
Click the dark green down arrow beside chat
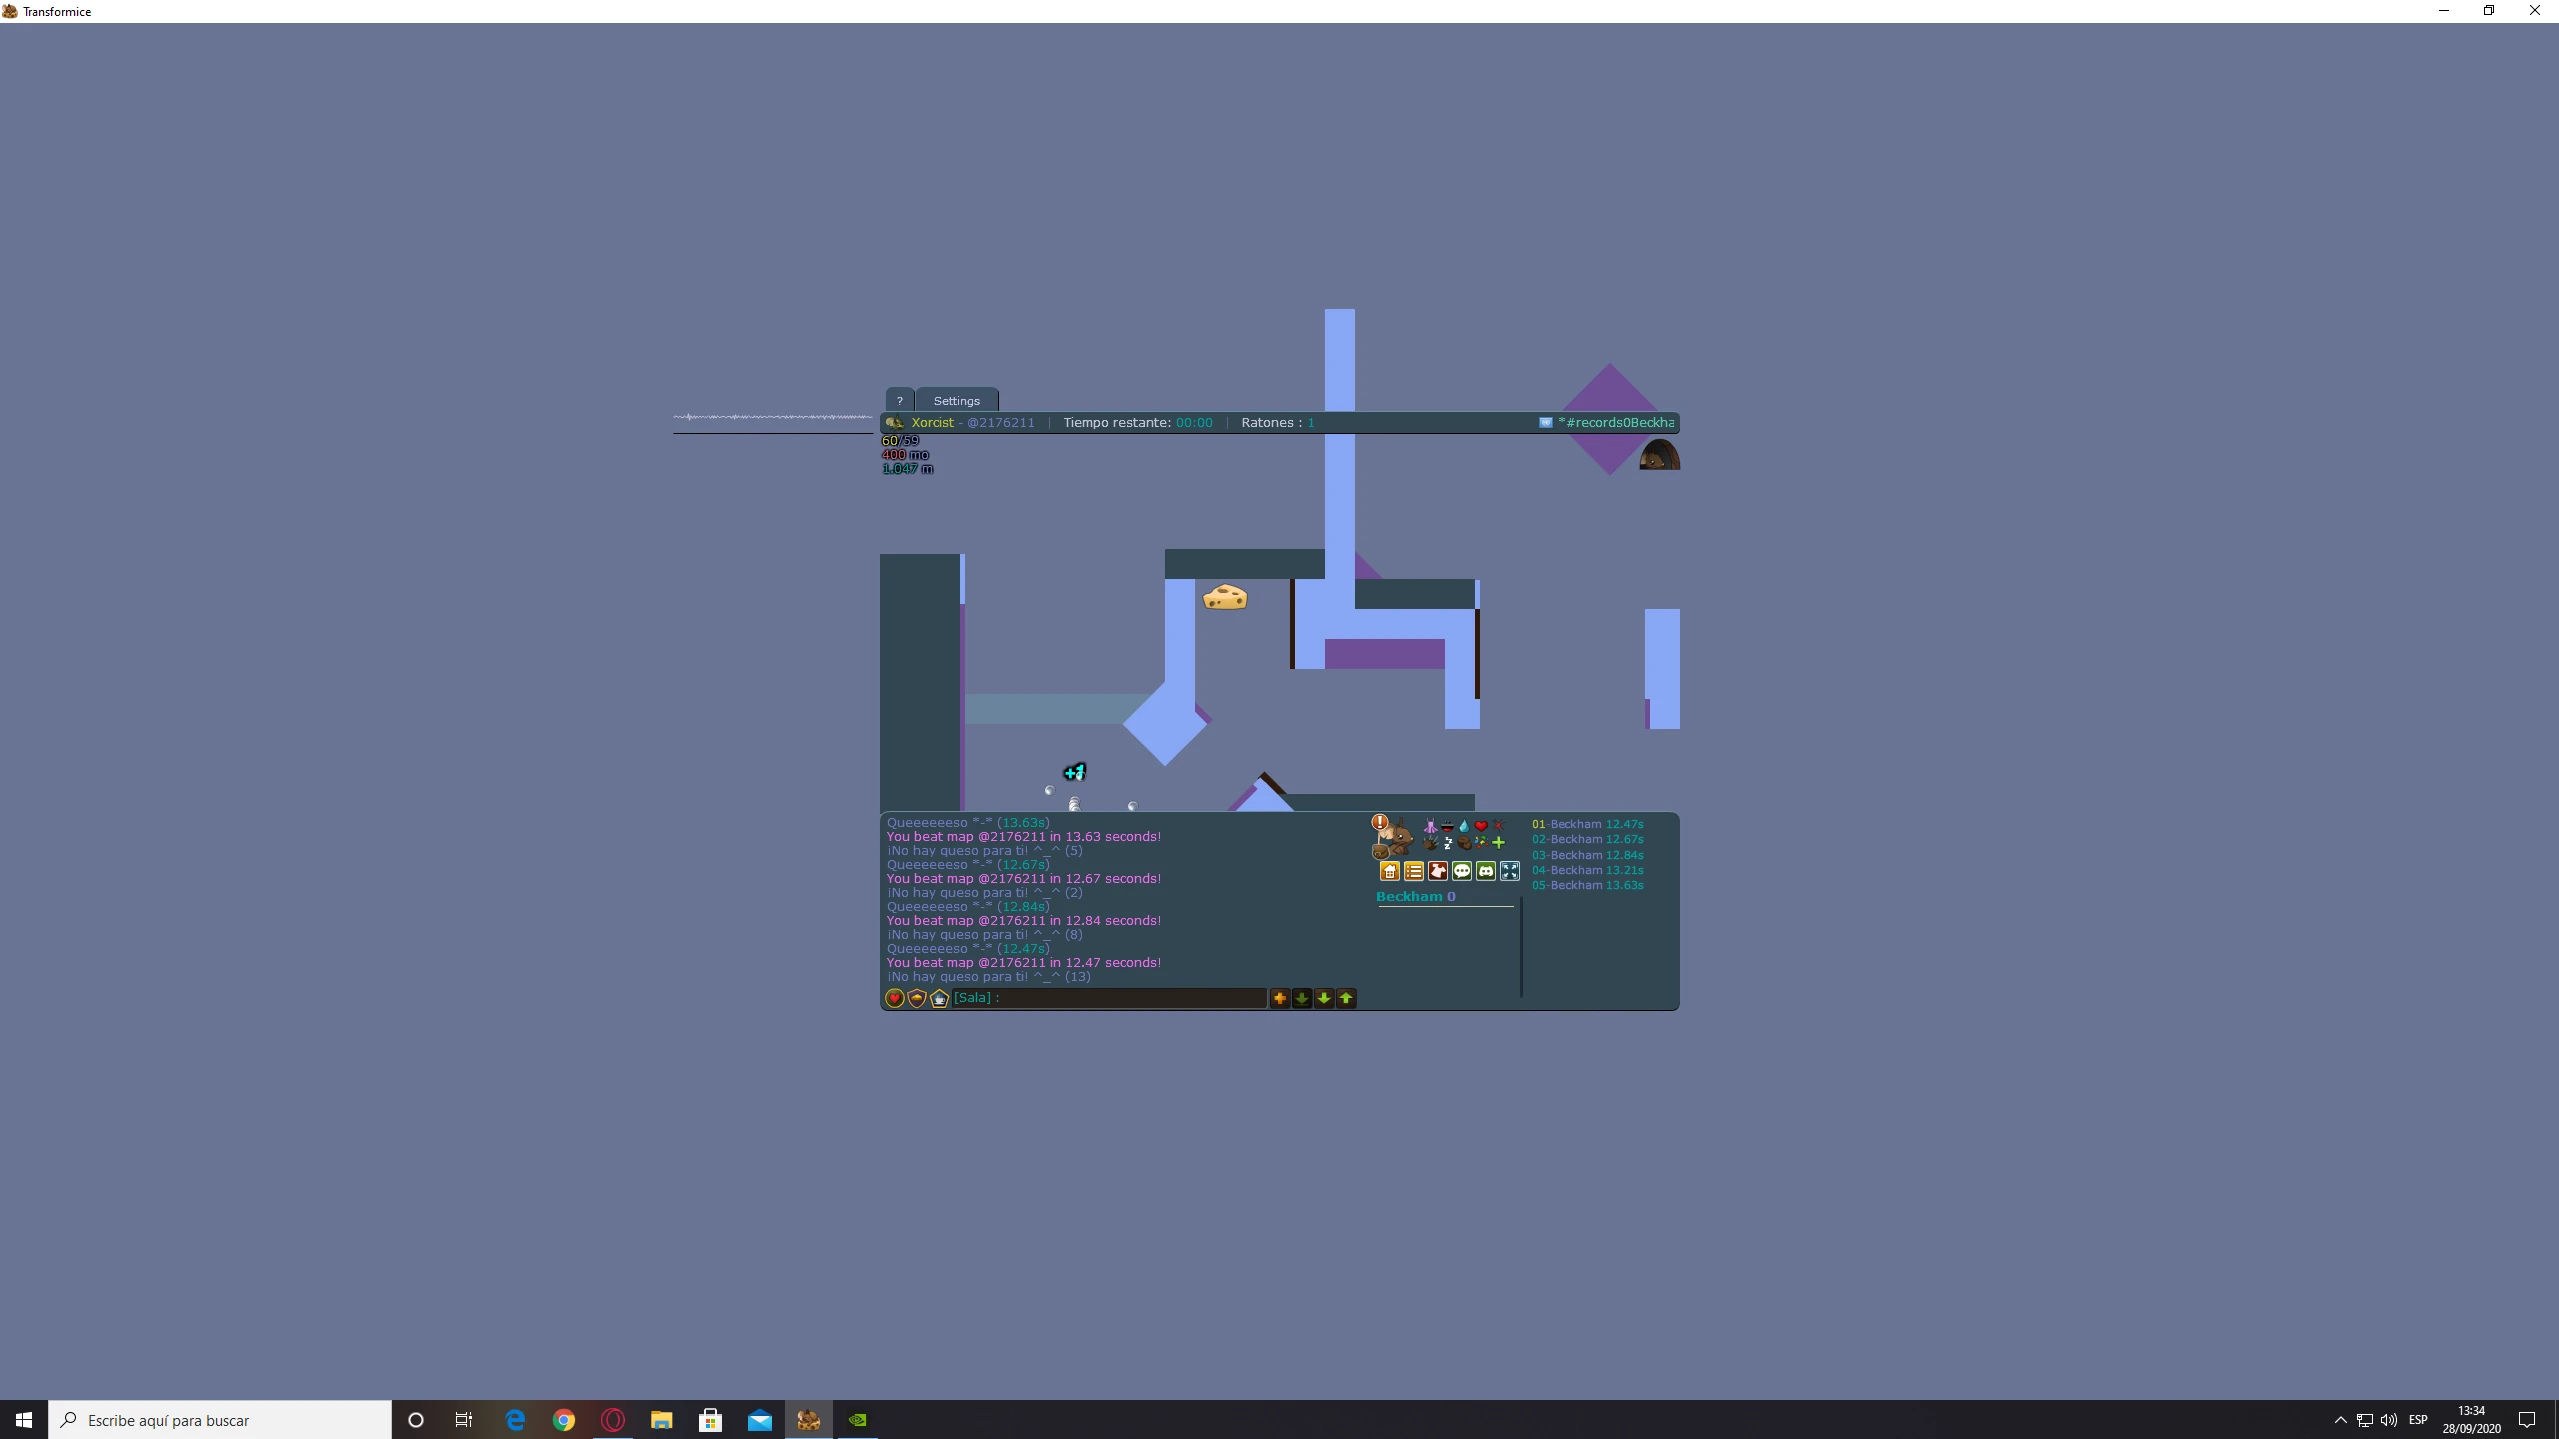coord(1302,998)
